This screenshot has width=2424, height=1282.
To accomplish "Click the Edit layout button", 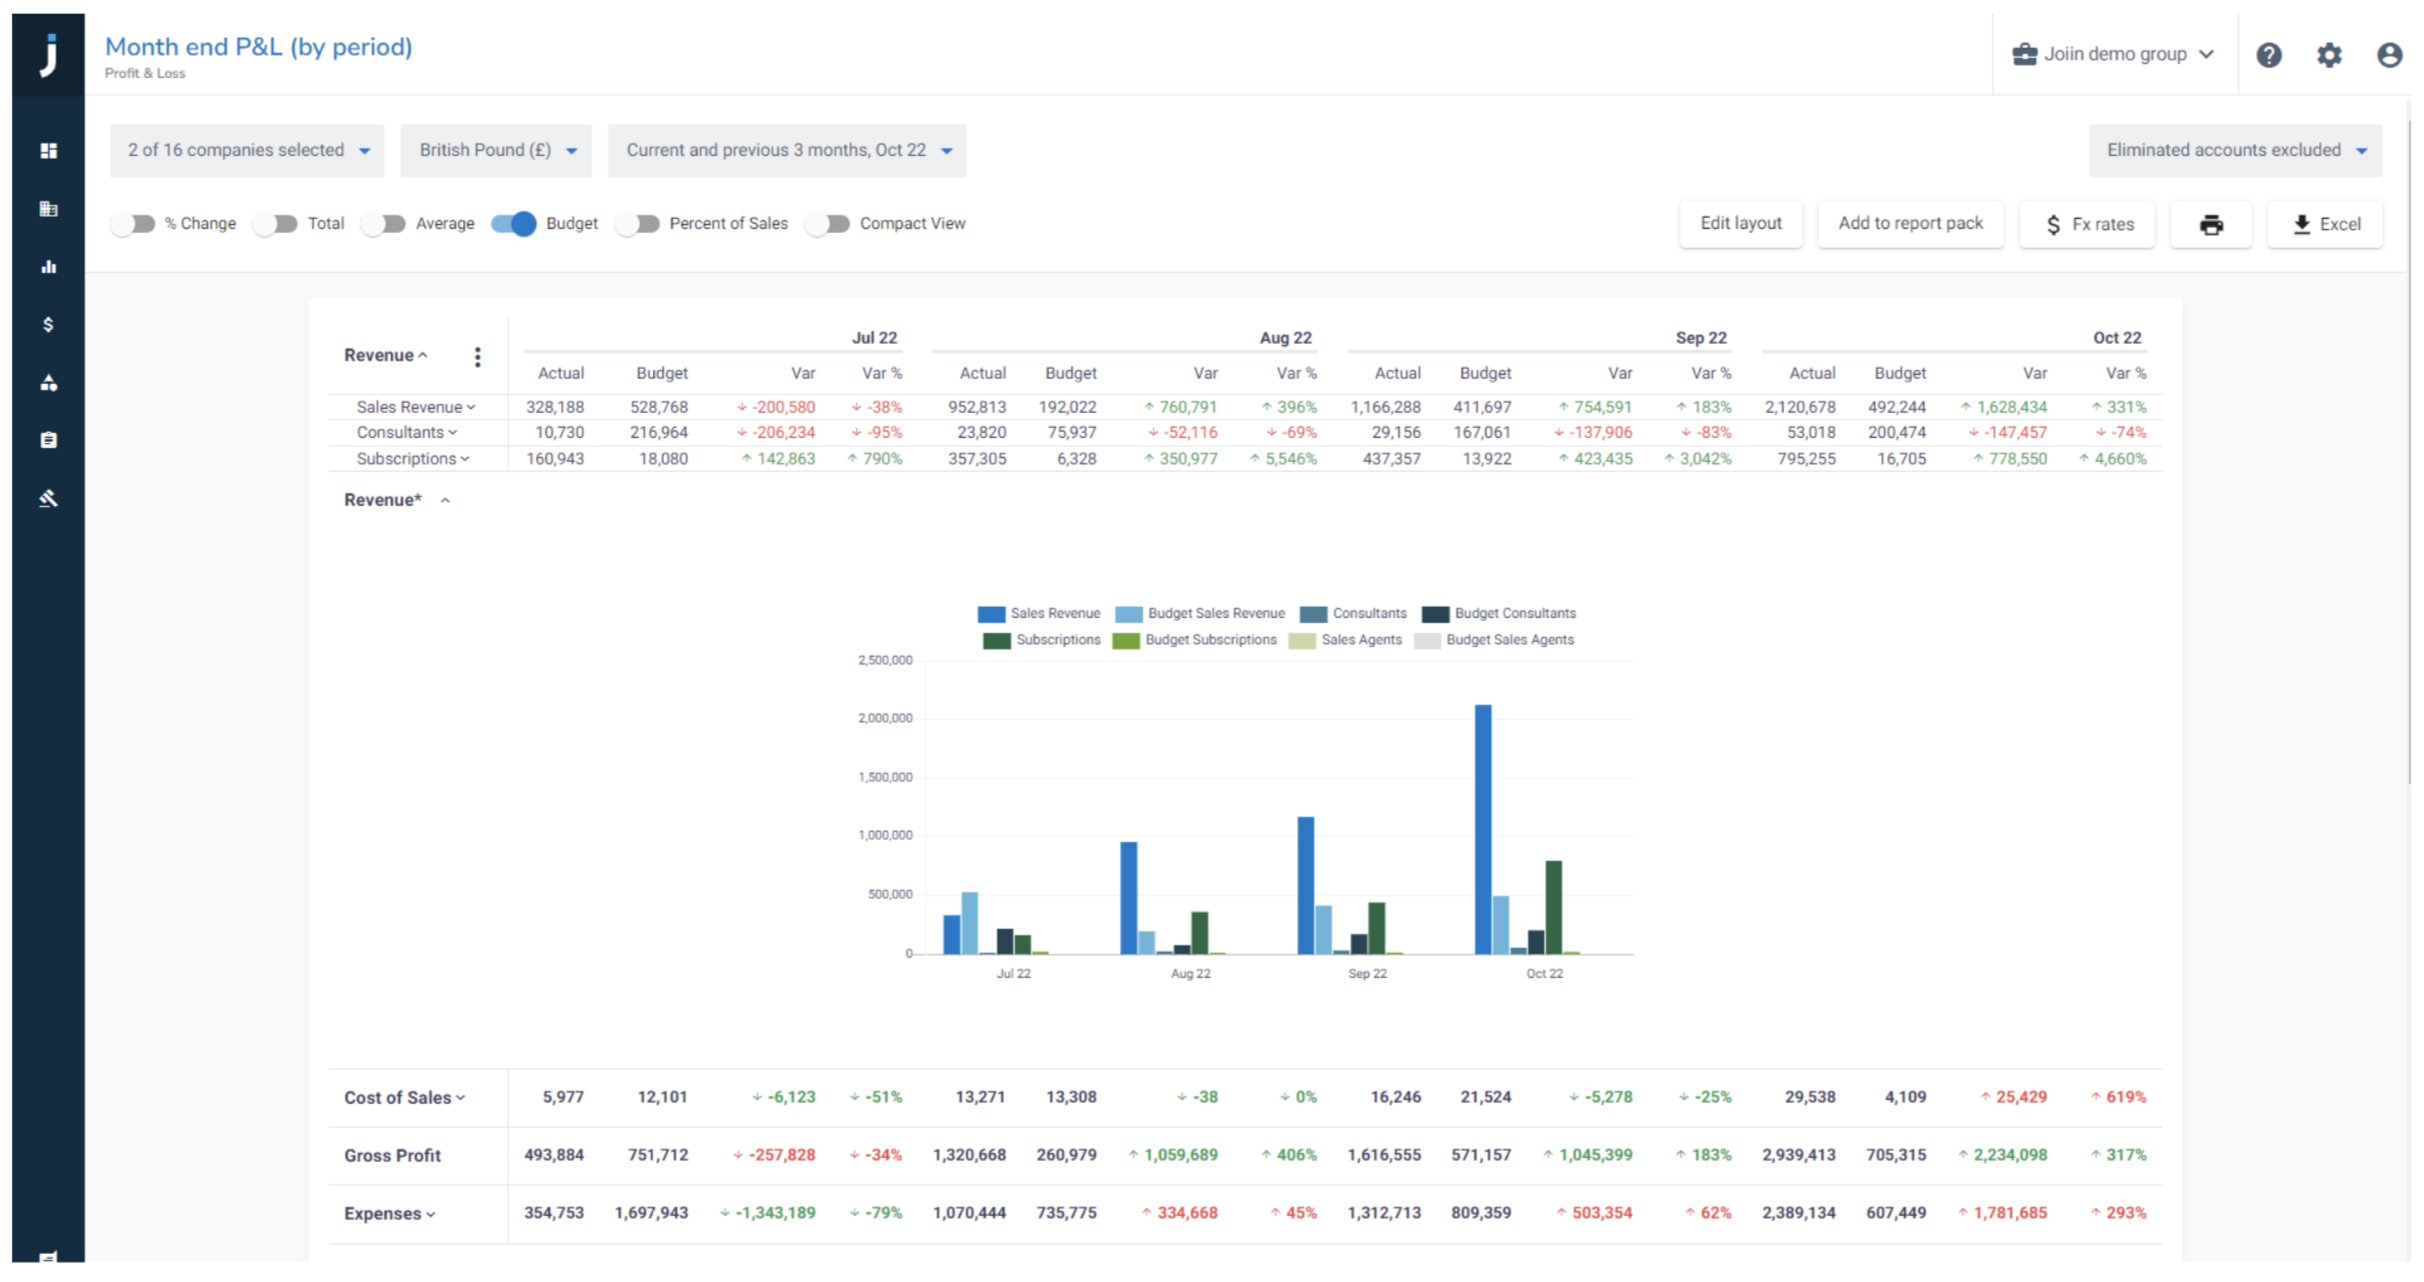I will coord(1741,224).
